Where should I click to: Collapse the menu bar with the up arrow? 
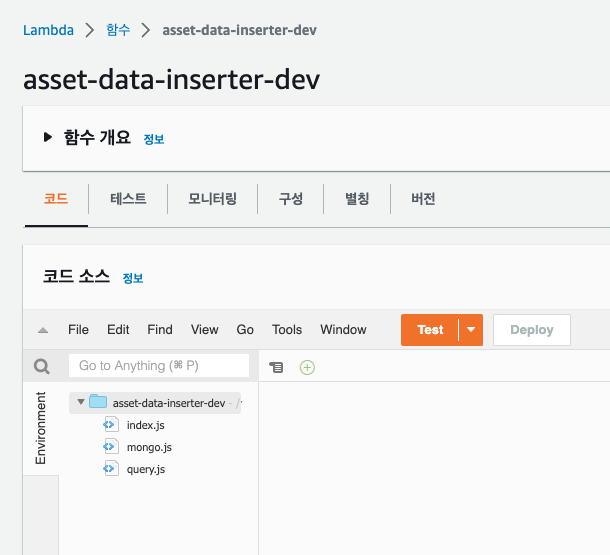[43, 330]
